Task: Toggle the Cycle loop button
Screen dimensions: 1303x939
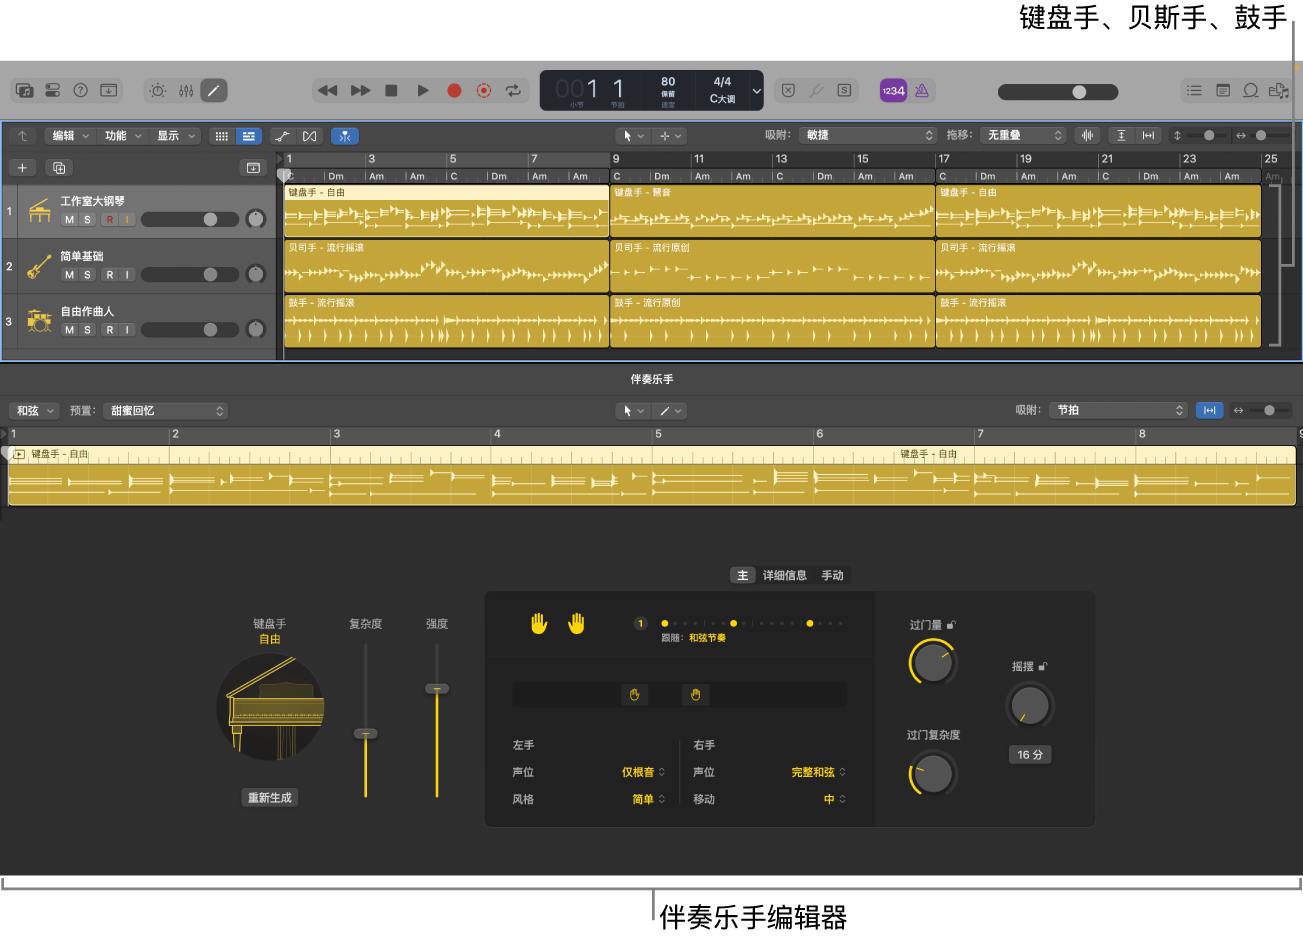Action: pyautogui.click(x=513, y=90)
